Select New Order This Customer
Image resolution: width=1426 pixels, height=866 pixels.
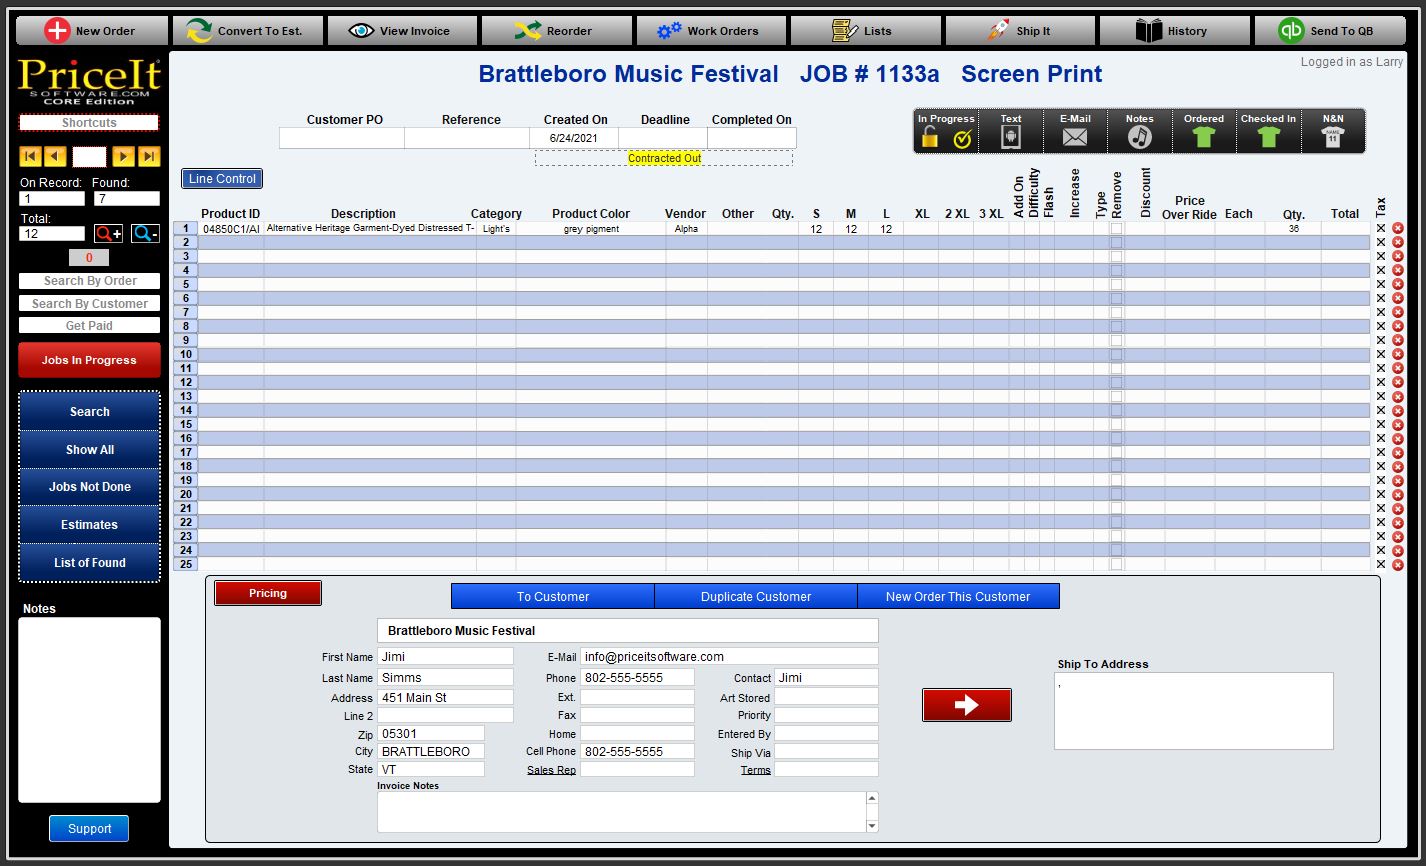[x=957, y=595]
